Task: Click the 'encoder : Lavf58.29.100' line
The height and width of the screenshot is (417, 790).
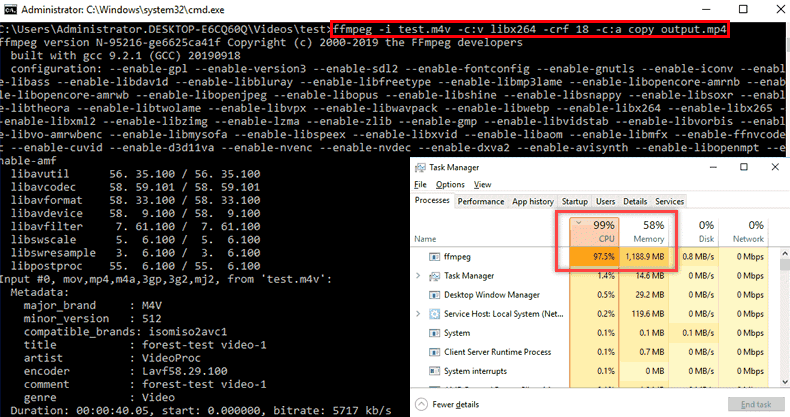Action: click(125, 371)
